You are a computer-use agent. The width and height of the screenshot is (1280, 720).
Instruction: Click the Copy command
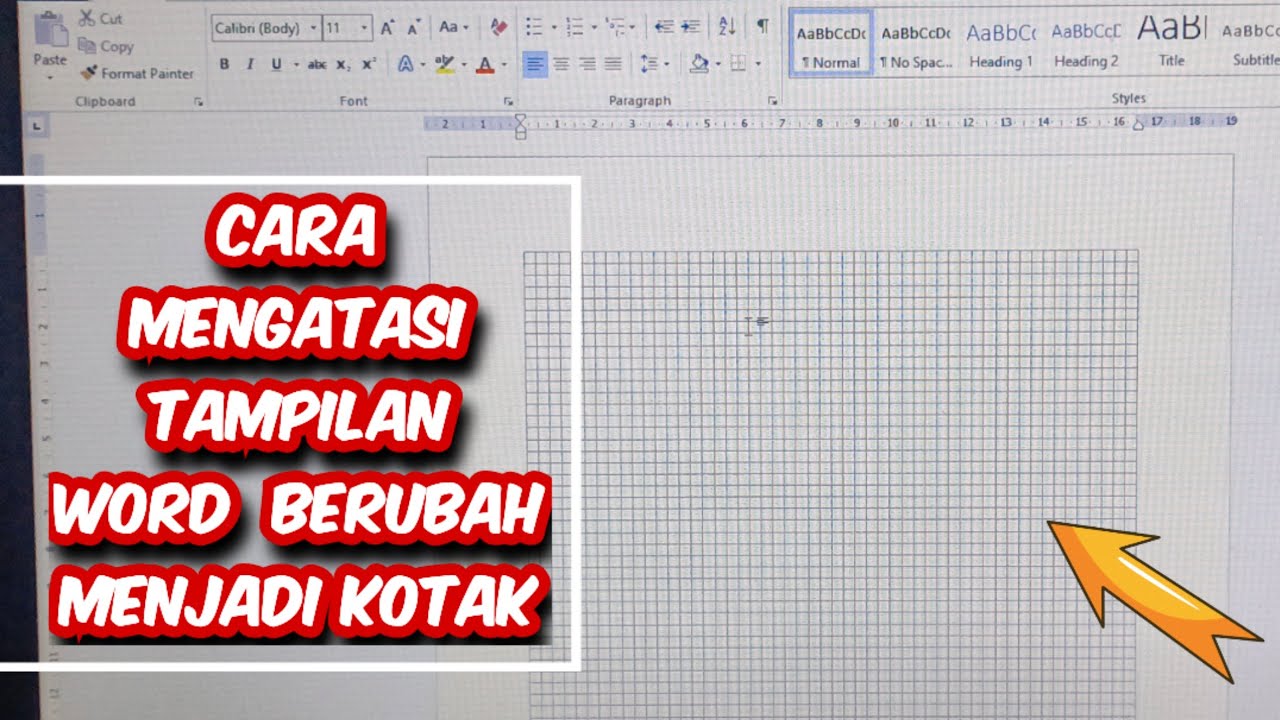[x=105, y=46]
